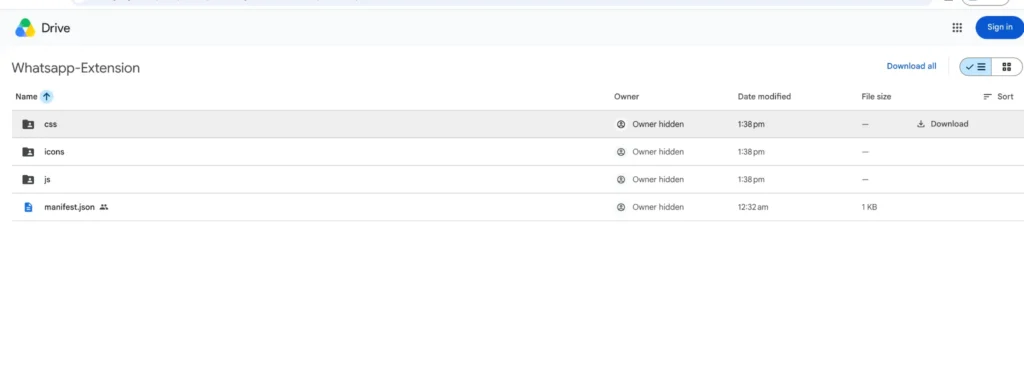This screenshot has height=374, width=1024.
Task: Open the manifest.json file name
Action: (x=69, y=207)
